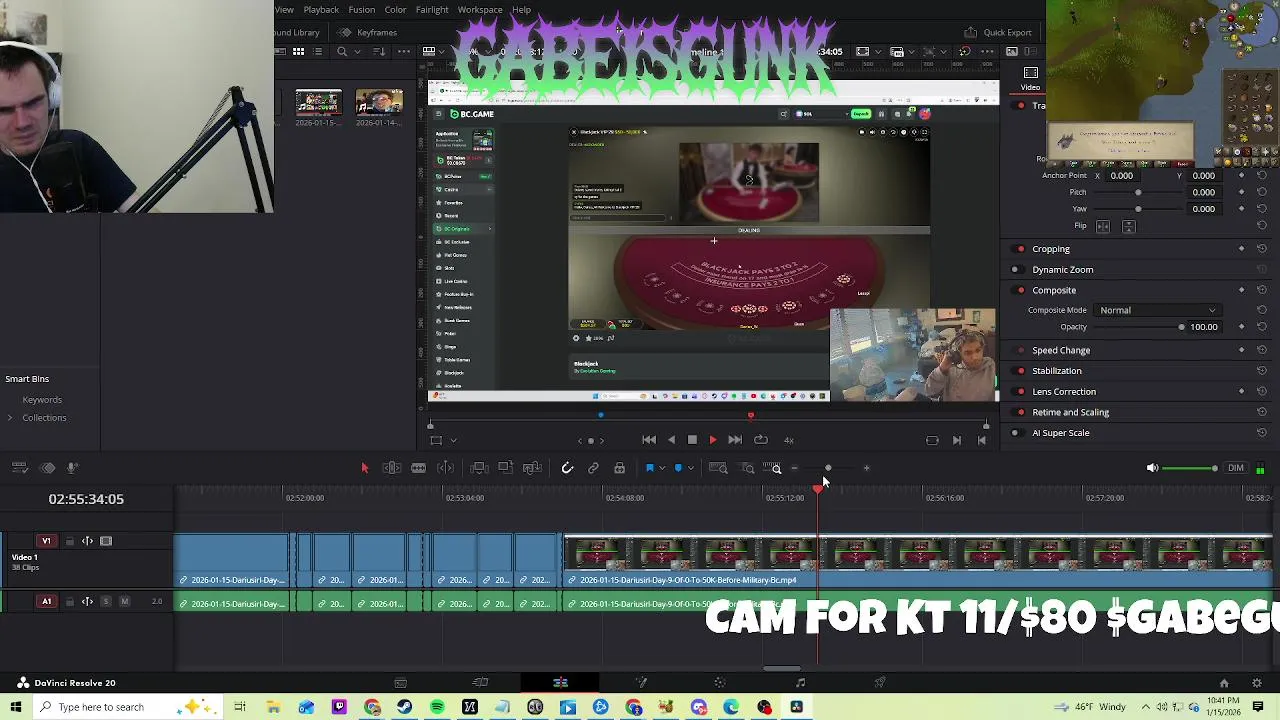Open the Help menu
The height and width of the screenshot is (720, 1280).
(521, 10)
